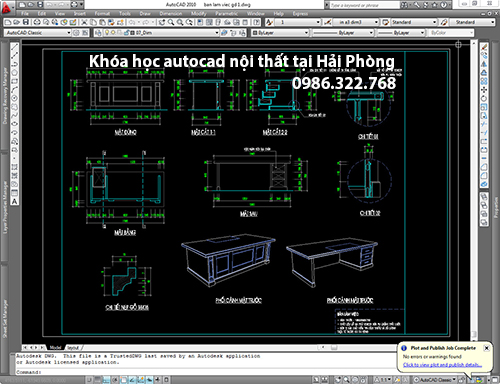Viewport: 500px width, 384px height.
Task: Select the Multiline Text tool
Action: tap(15, 201)
